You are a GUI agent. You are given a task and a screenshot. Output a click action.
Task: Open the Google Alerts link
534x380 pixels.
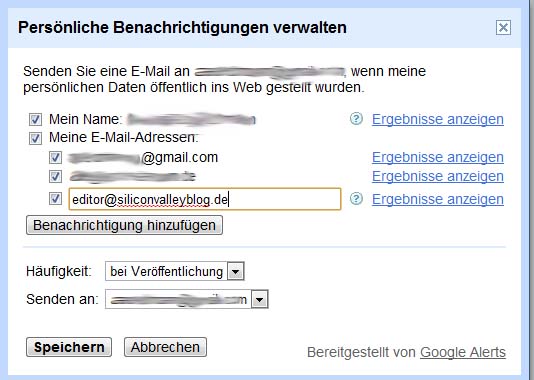pos(463,352)
